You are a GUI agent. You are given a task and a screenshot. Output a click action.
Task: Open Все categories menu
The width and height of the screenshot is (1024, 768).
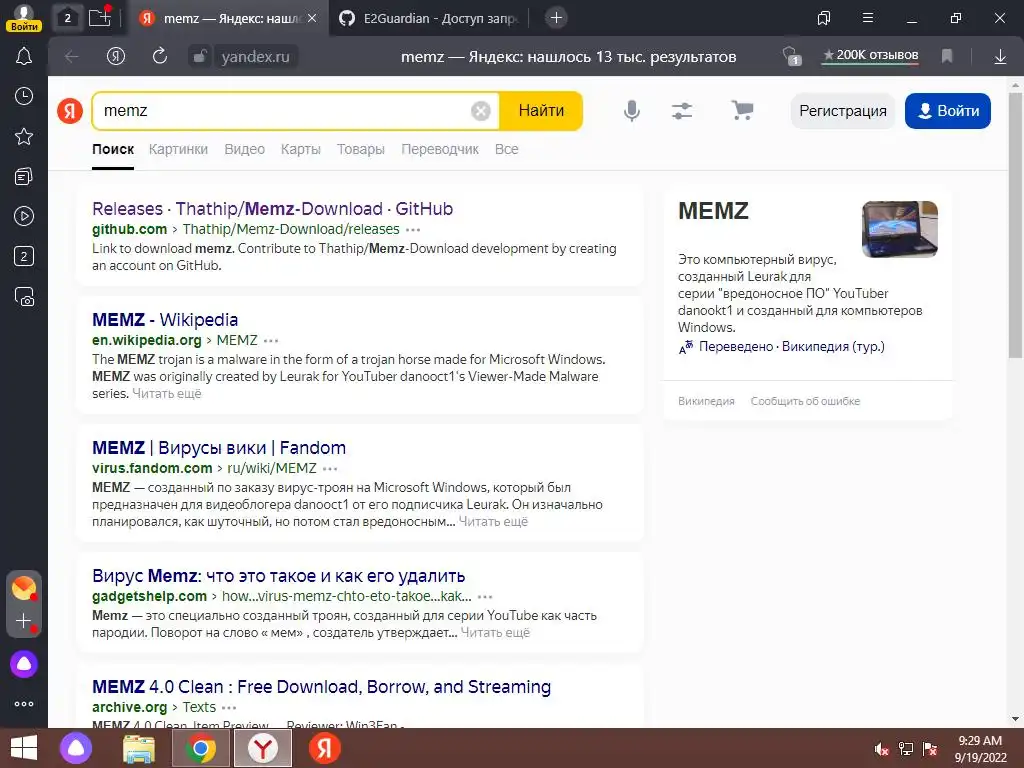coord(506,149)
